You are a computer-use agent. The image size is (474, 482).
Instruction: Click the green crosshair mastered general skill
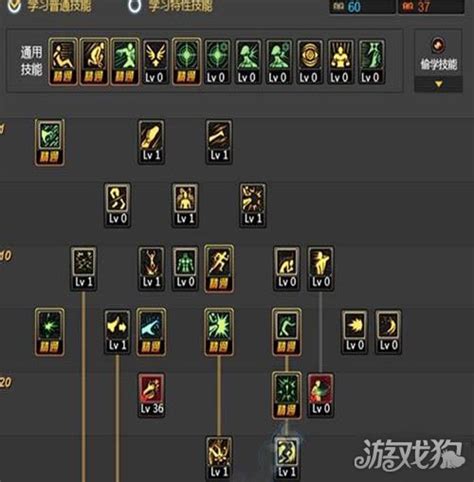coord(186,62)
